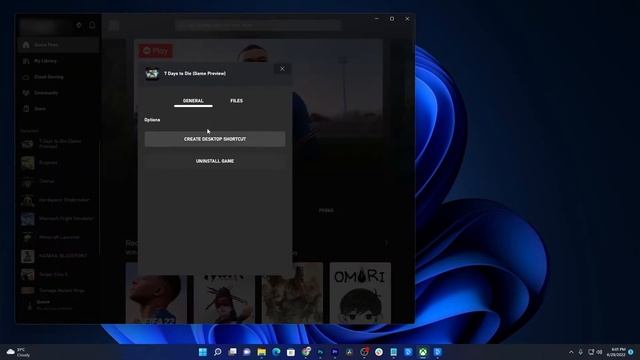Open Community in Xbox sidebar
Viewport: 640px width, 360px height.
pos(58,93)
